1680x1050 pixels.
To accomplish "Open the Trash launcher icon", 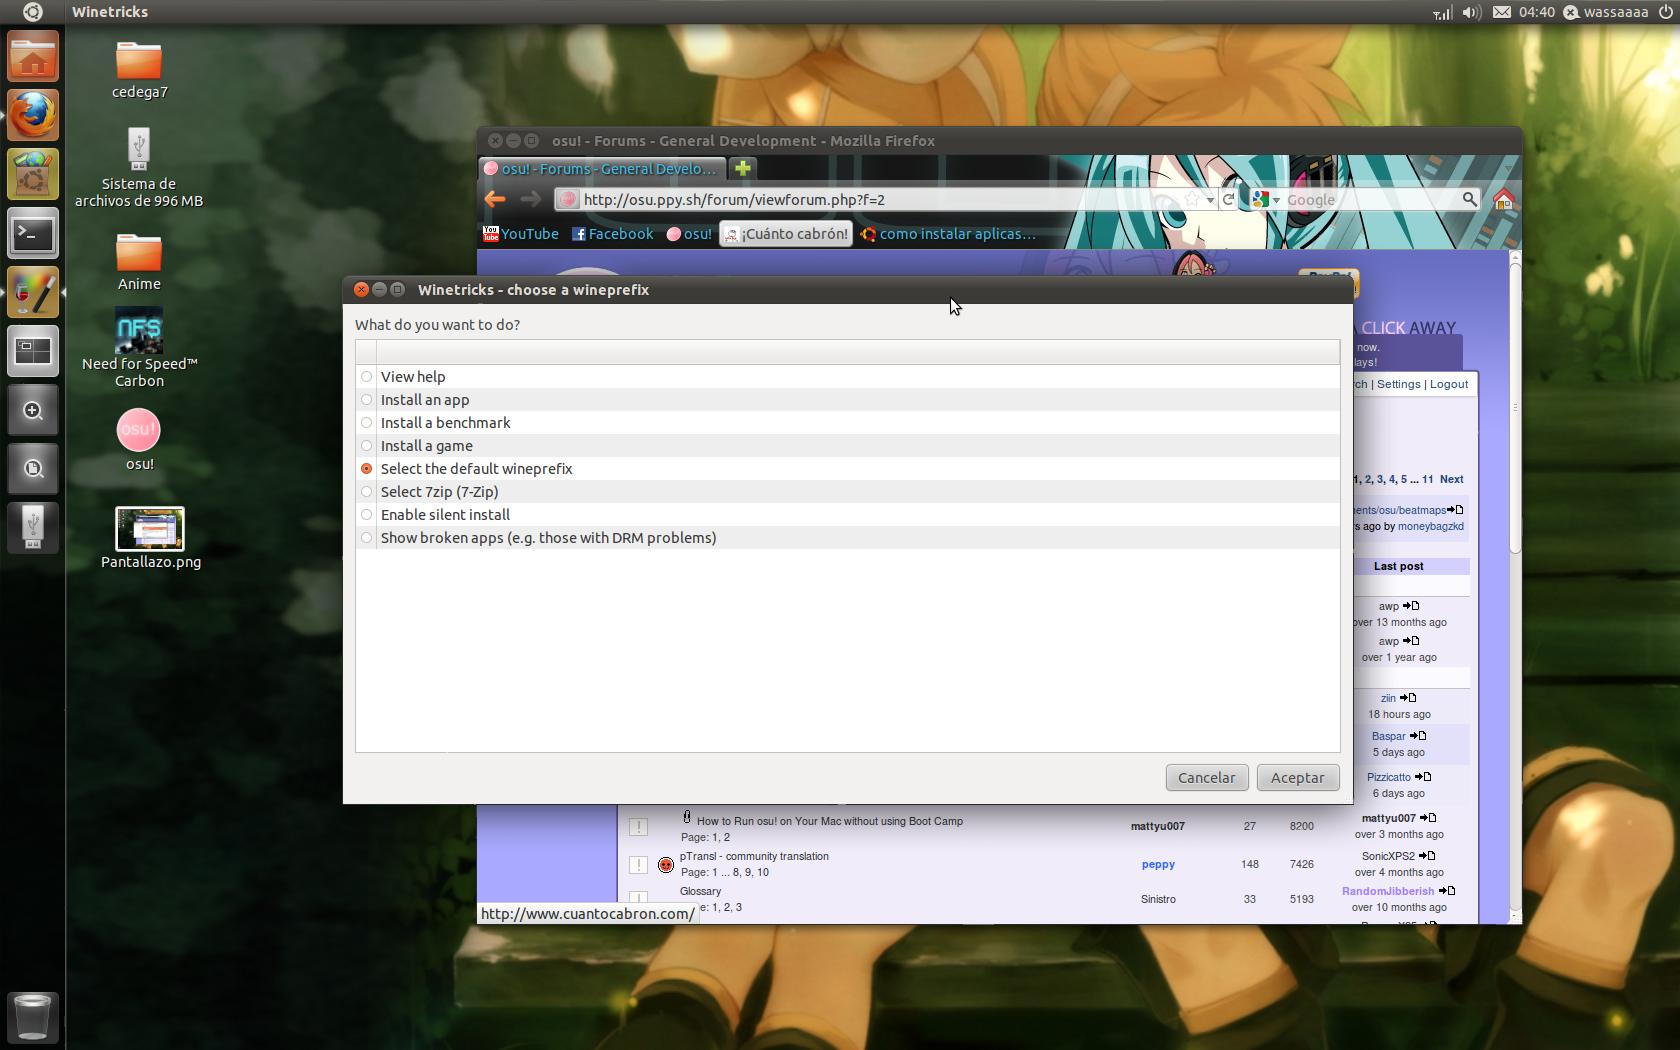I will [33, 1017].
